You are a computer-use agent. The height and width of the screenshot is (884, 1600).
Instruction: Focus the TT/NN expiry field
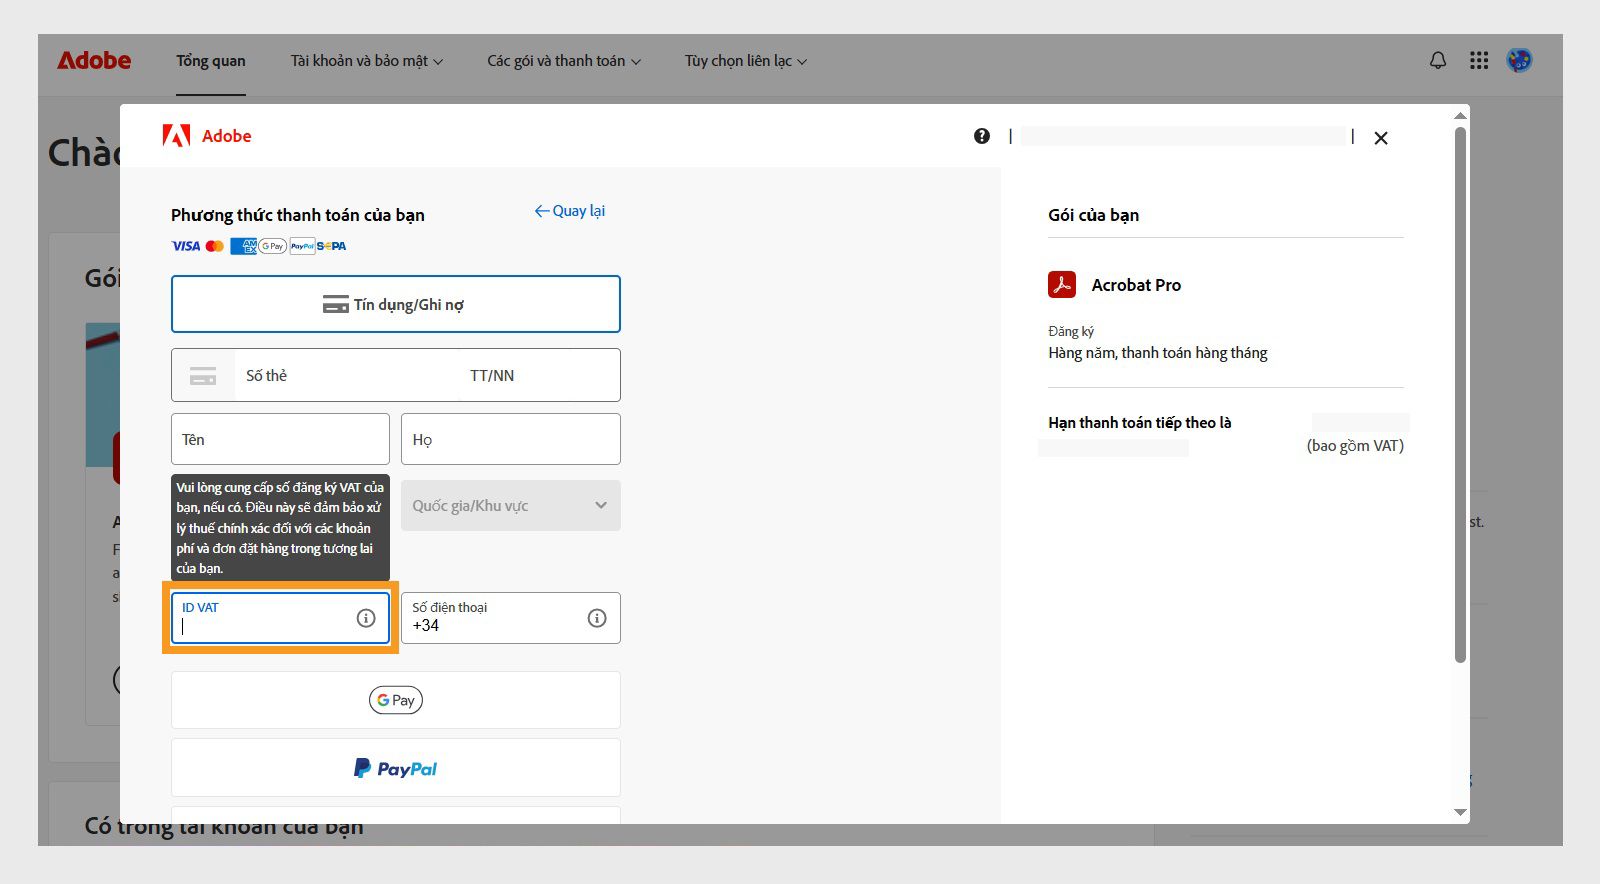point(539,375)
